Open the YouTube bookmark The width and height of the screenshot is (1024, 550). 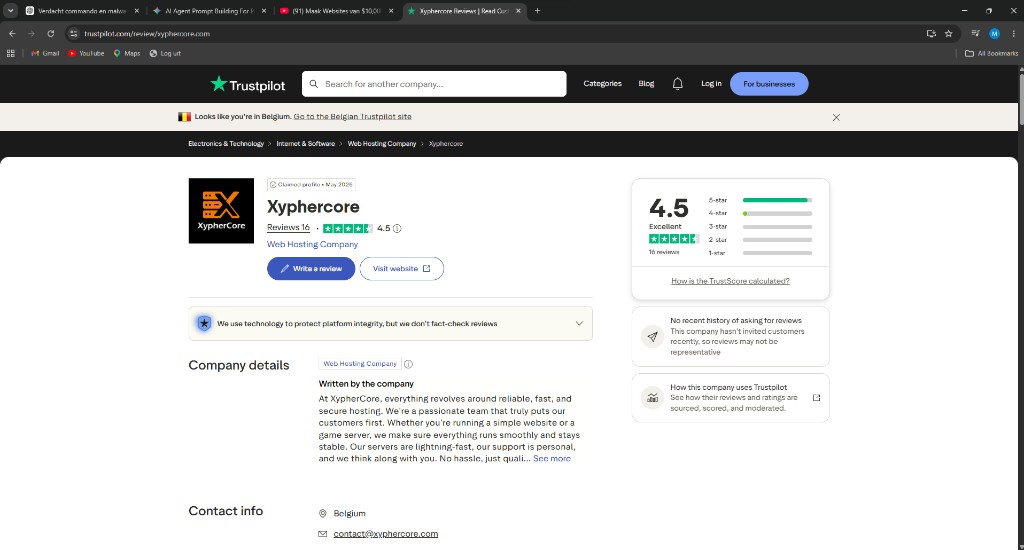pyautogui.click(x=86, y=54)
